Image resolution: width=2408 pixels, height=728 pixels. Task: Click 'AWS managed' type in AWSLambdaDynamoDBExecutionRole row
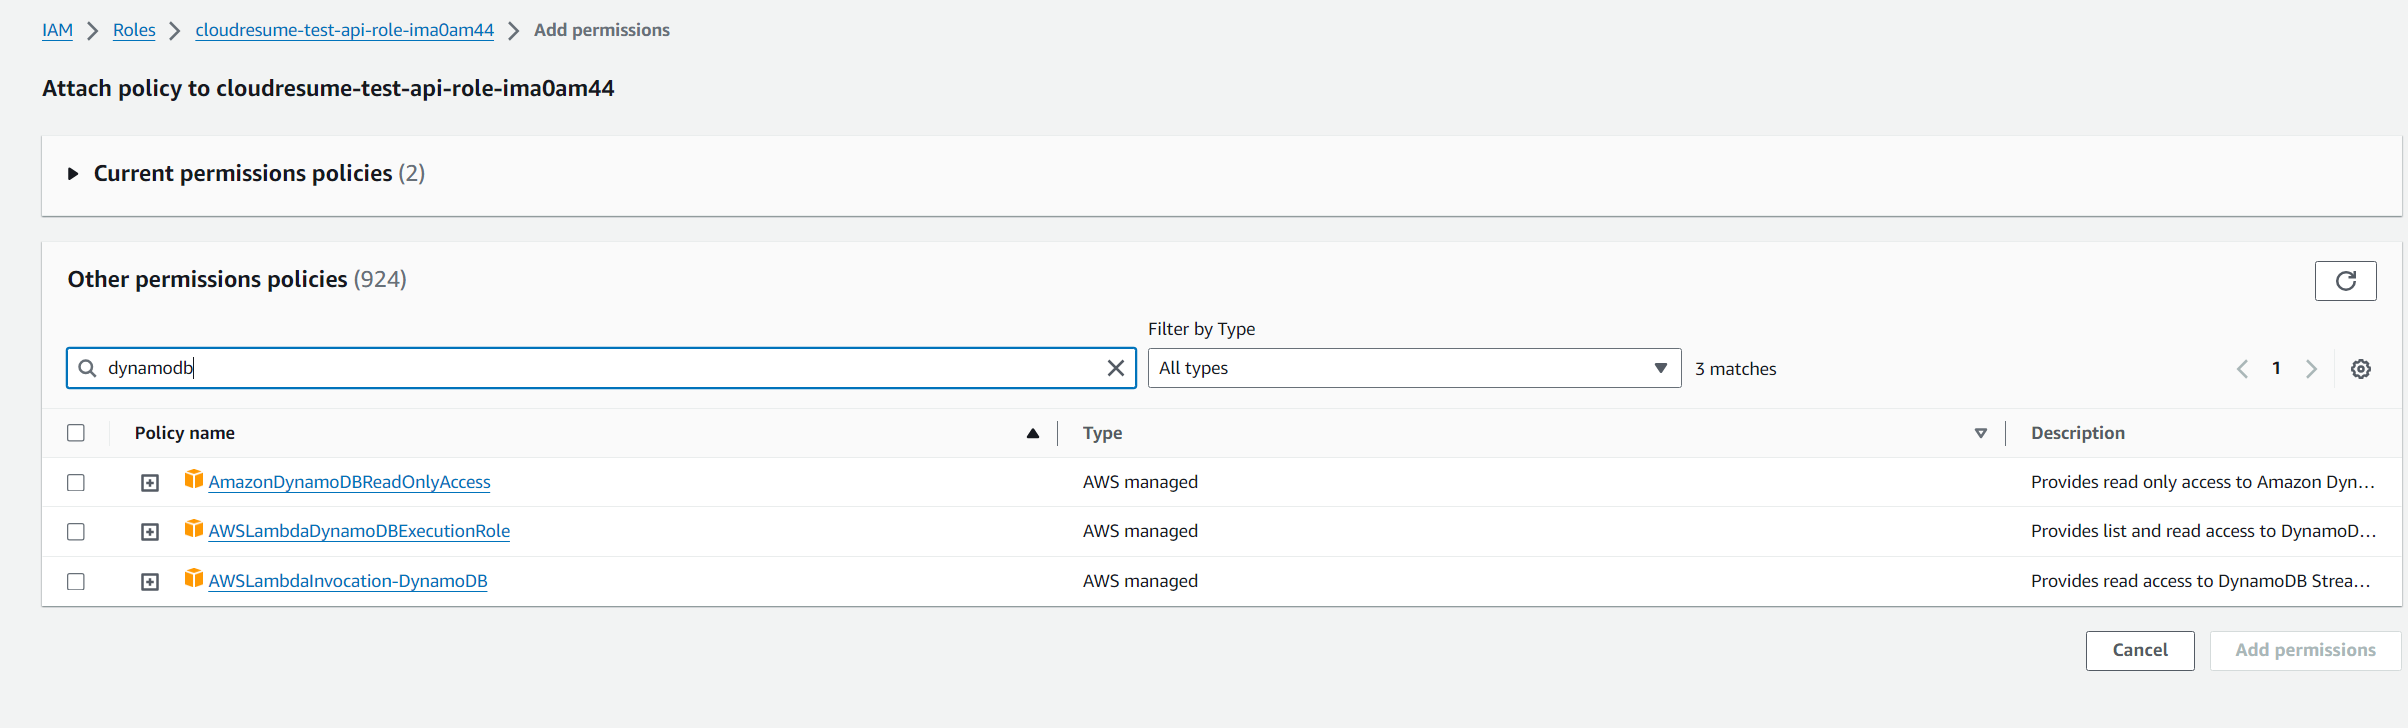point(1140,531)
